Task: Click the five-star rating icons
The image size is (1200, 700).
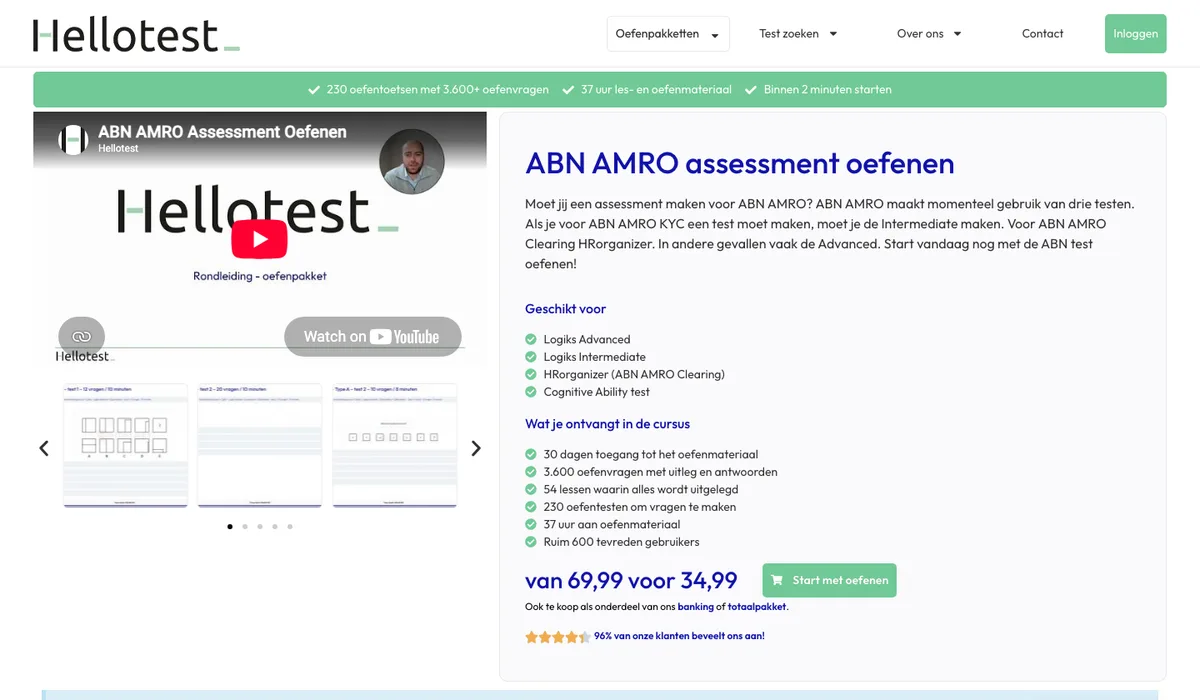Action: 557,636
